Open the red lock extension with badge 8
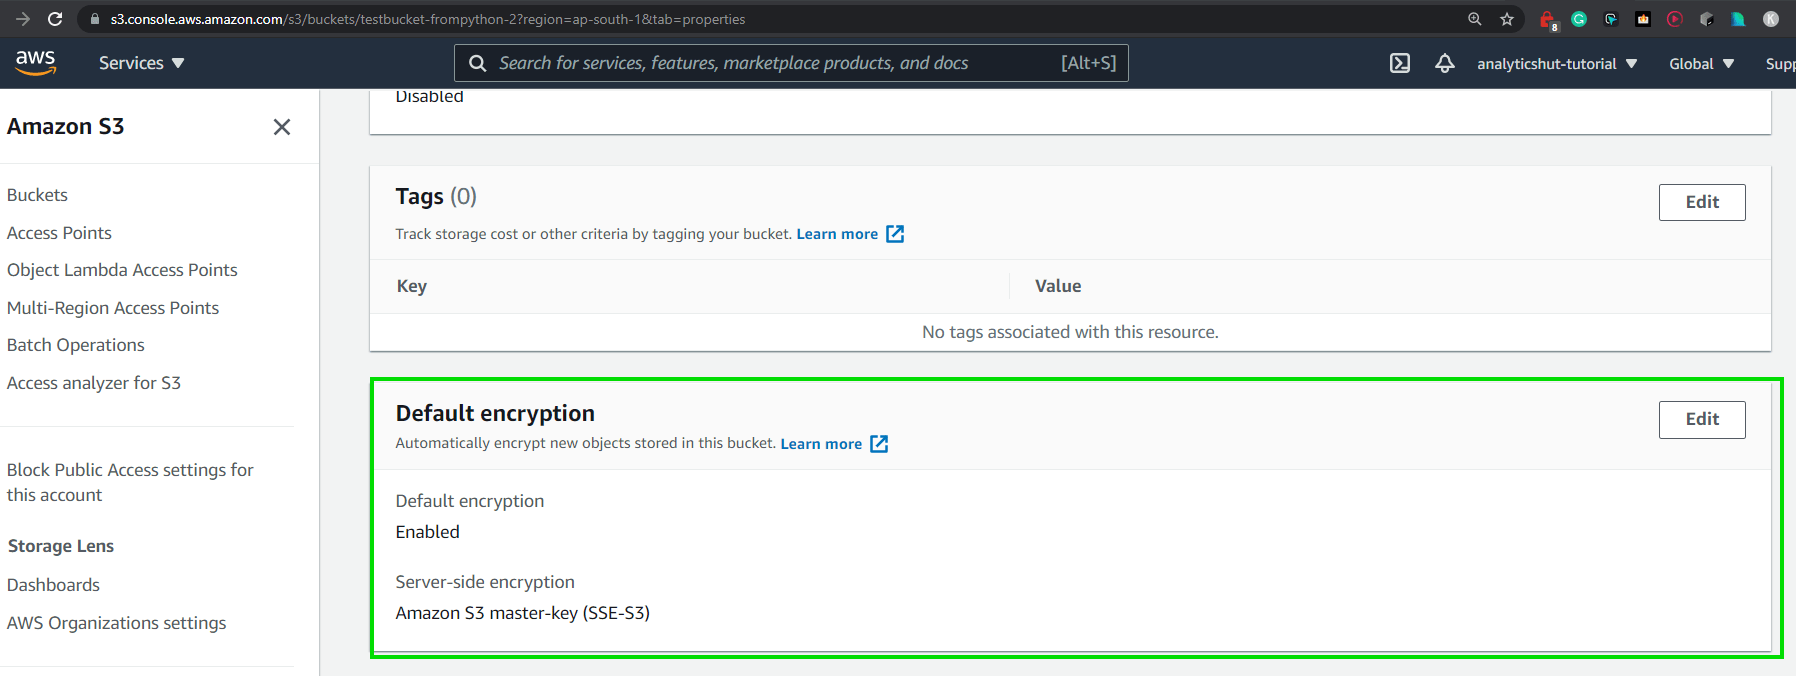1796x676 pixels. (x=1548, y=20)
